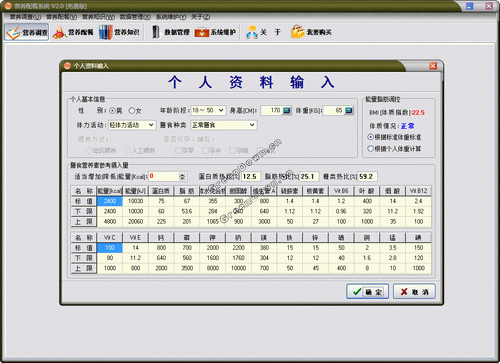Viewport: 500px width, 363px height.
Task: Click 标值 row header in first table
Action: pos(84,201)
